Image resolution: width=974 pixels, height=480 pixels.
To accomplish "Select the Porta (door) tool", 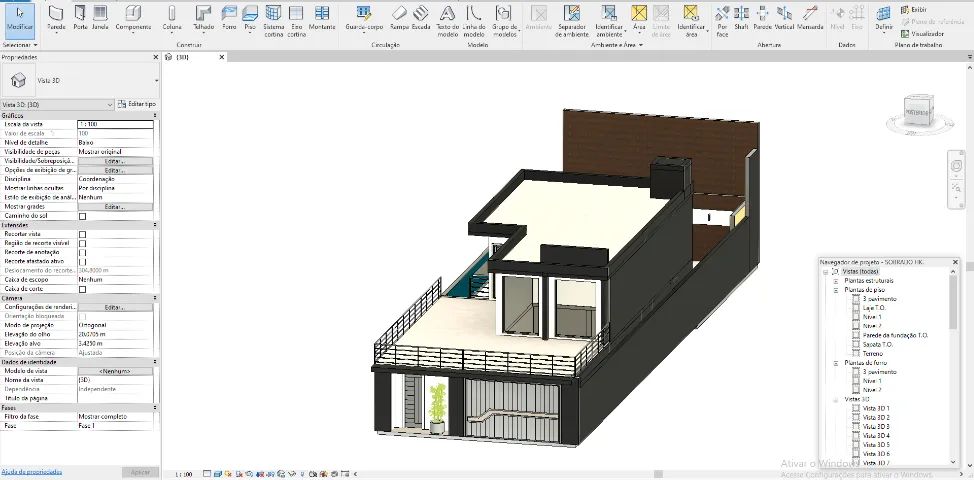I will click(x=80, y=16).
